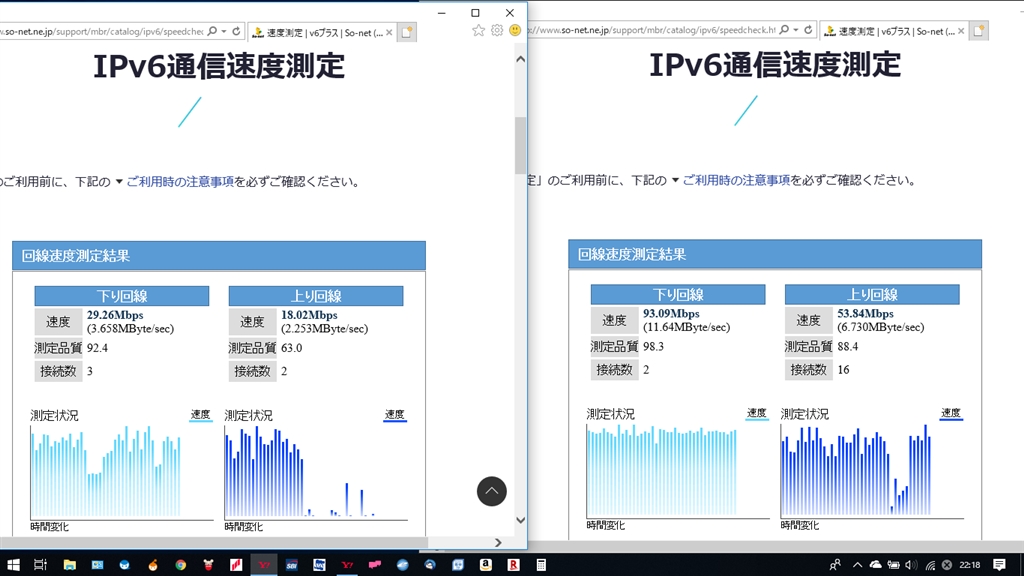Click 測定品質 value 63.0 in the left window
Screen dimensions: 1024x576
[291, 348]
